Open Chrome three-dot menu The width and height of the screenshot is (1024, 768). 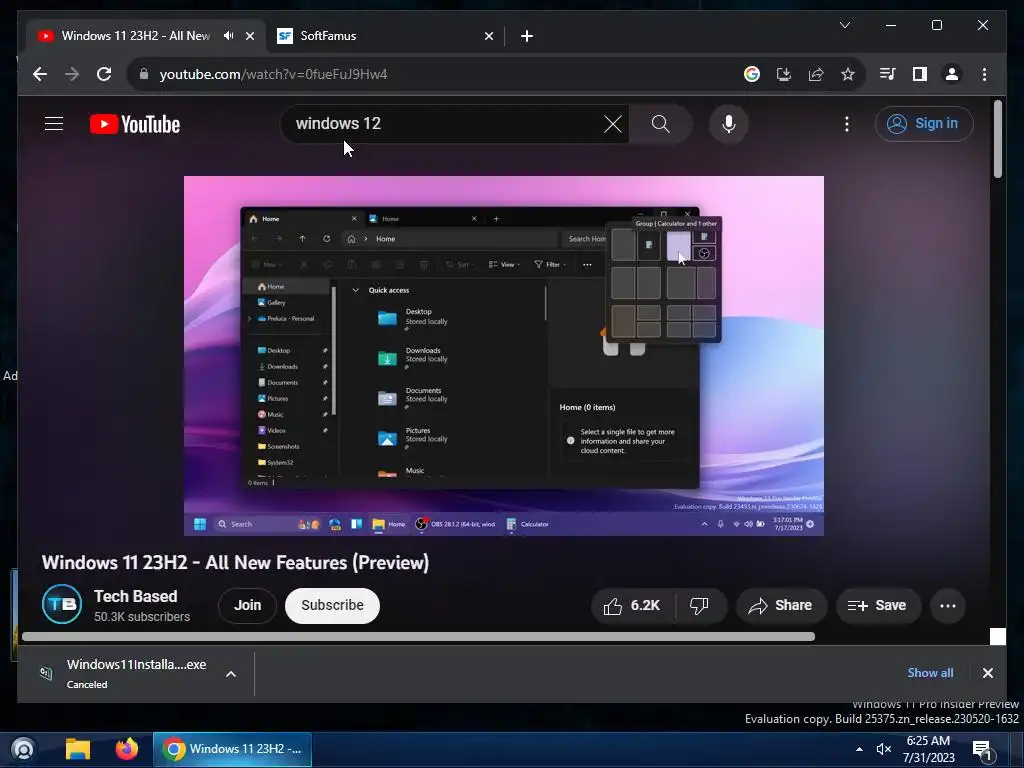(x=984, y=74)
